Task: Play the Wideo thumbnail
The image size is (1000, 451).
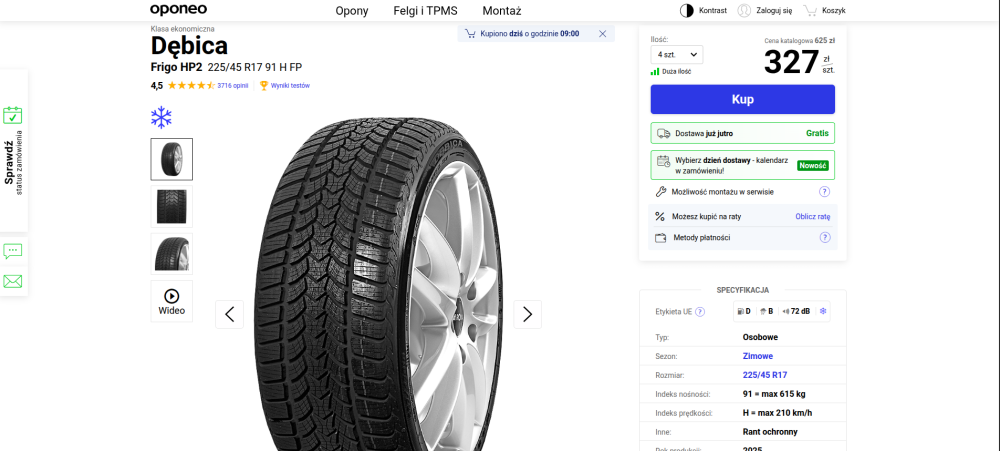Action: (172, 301)
